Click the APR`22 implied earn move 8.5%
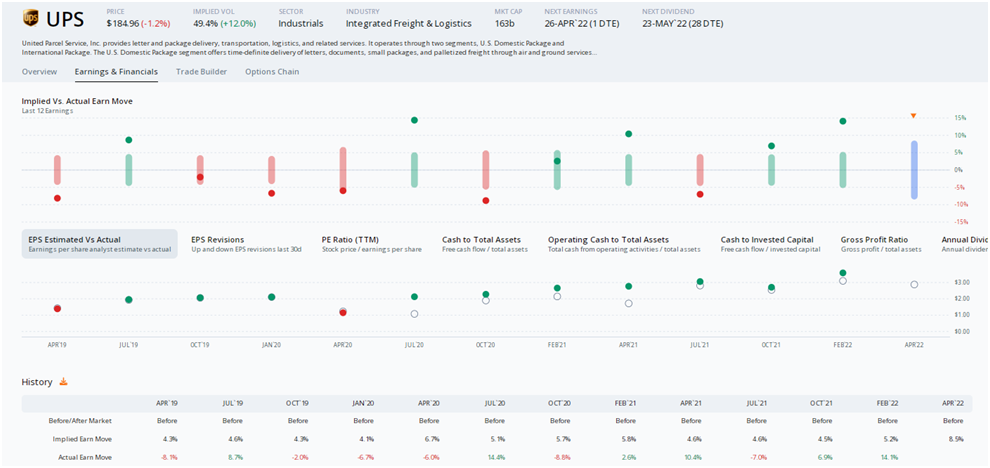 [x=955, y=438]
